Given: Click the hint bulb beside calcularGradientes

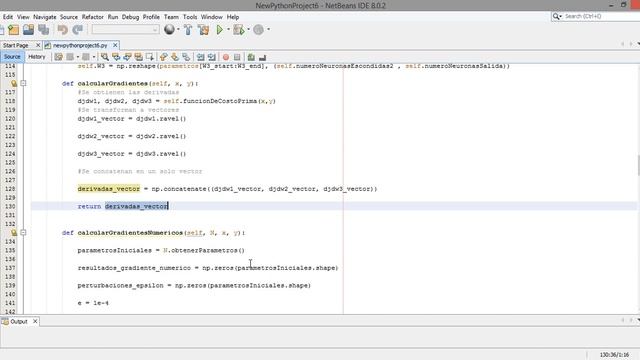Looking at the screenshot, I should point(14,83).
